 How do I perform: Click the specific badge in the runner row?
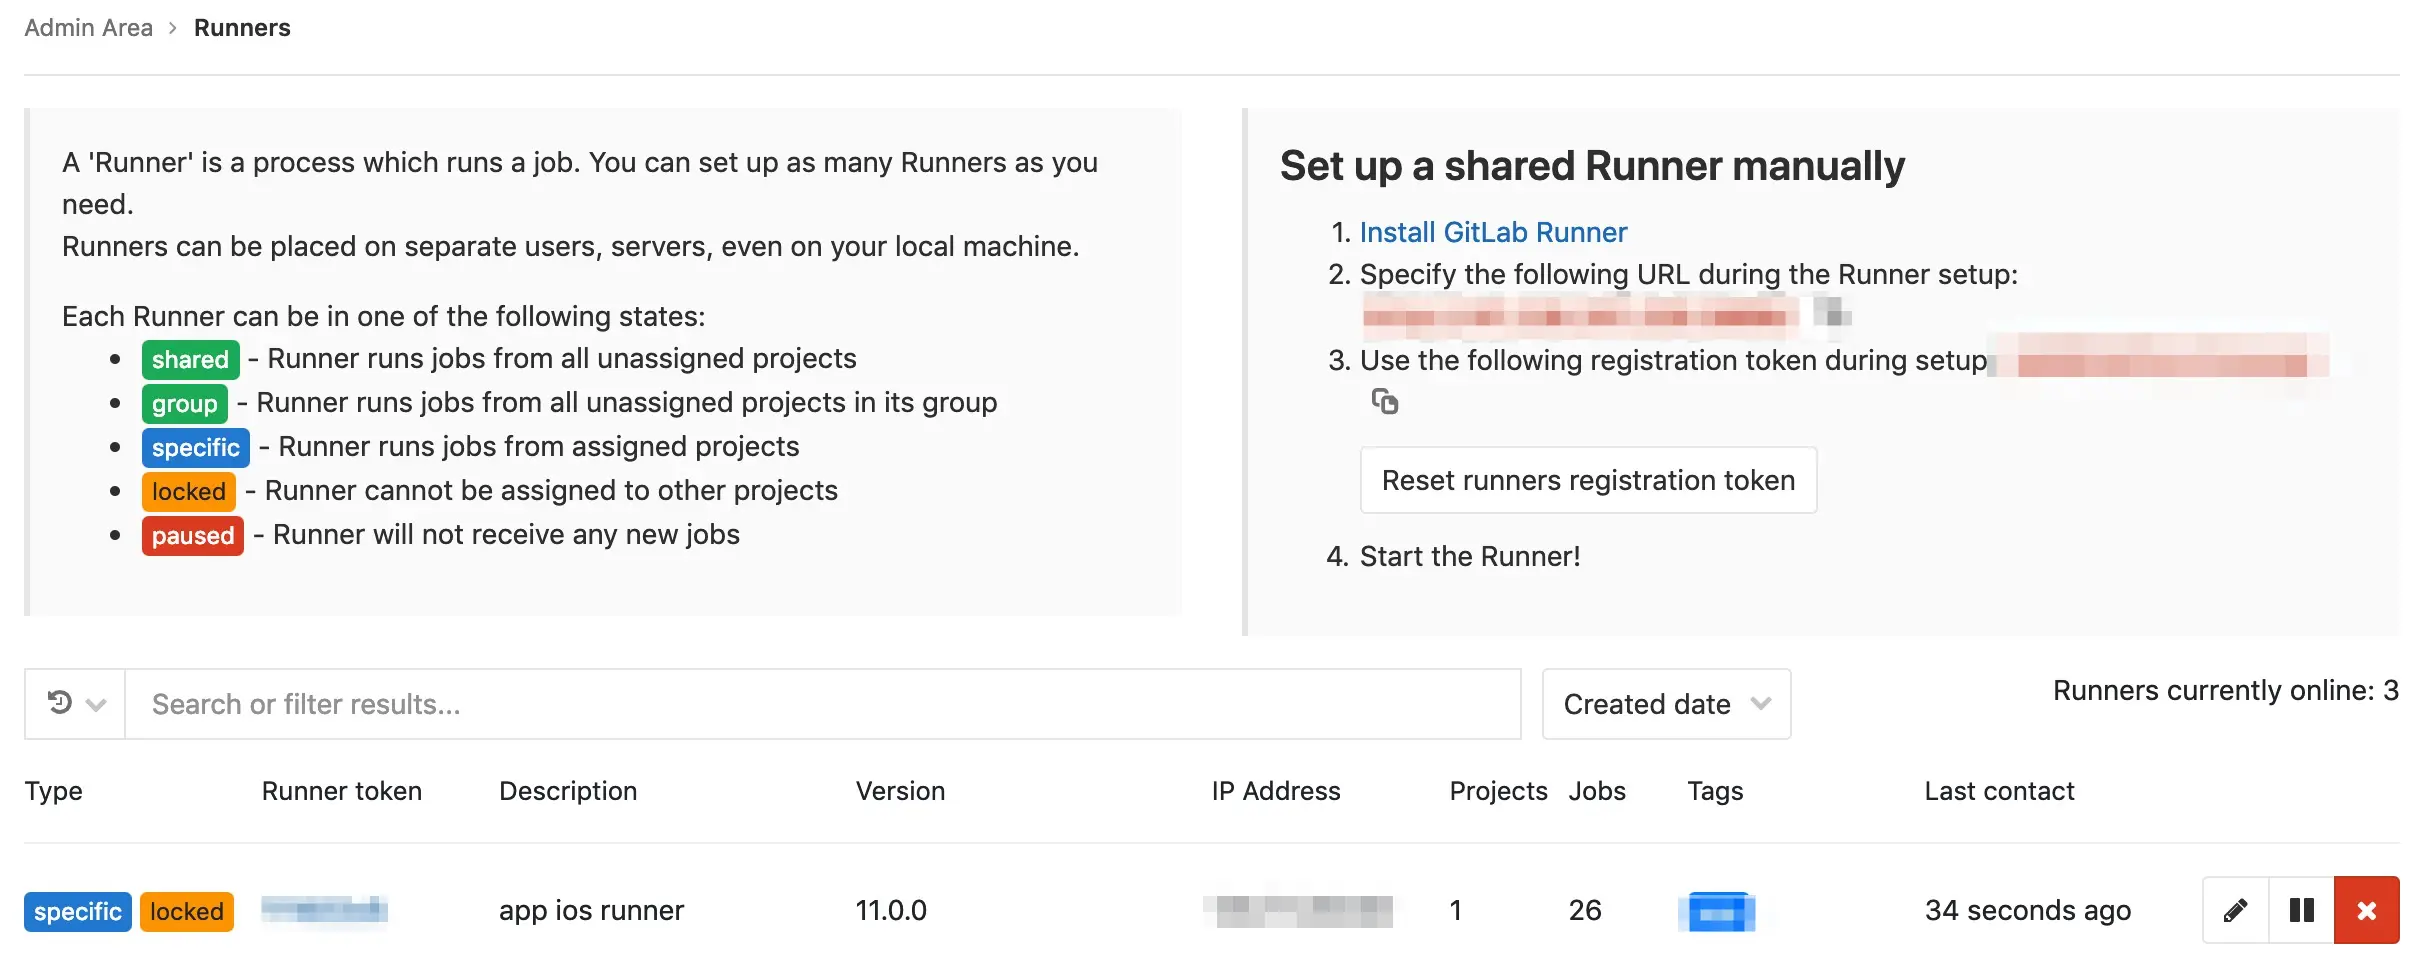coord(78,911)
